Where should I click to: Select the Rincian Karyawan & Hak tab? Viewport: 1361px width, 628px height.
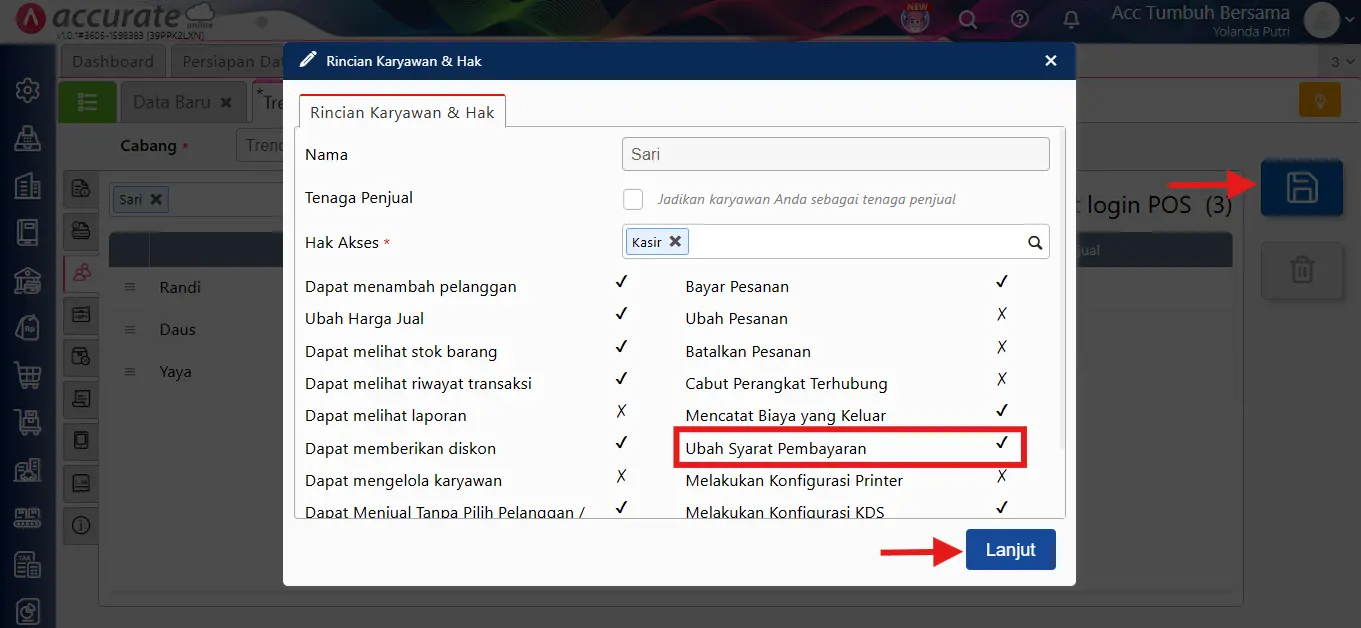[402, 112]
